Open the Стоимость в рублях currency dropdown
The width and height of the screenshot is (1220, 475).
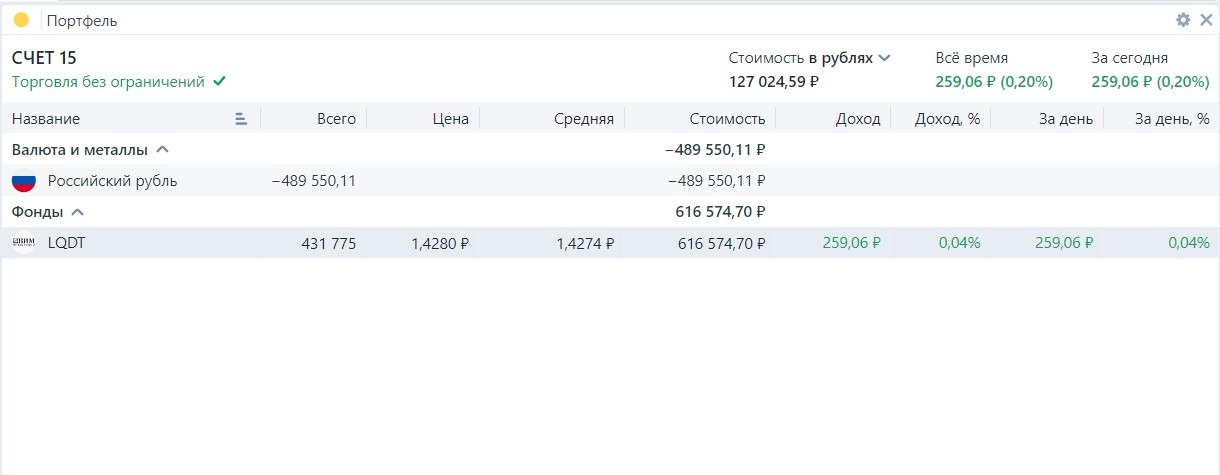tap(884, 58)
